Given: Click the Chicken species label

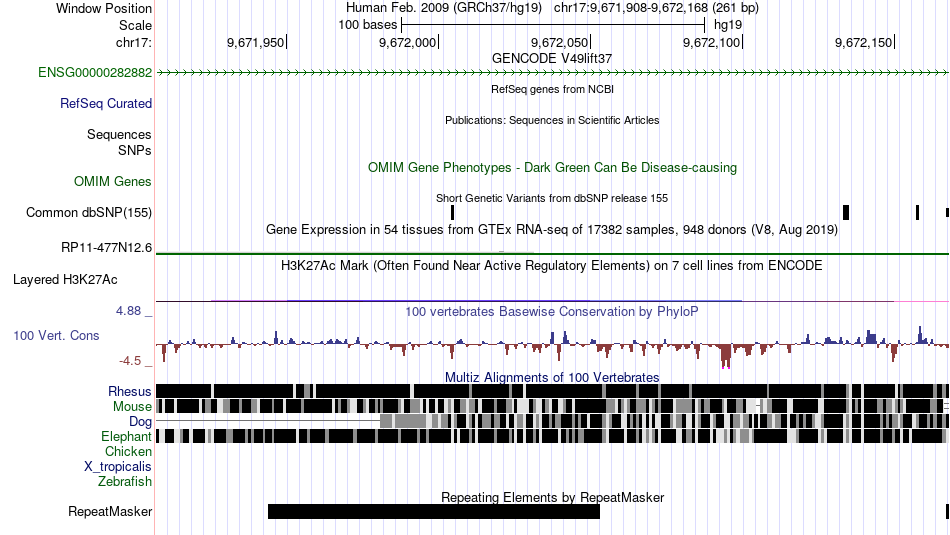Looking at the screenshot, I should (x=128, y=452).
